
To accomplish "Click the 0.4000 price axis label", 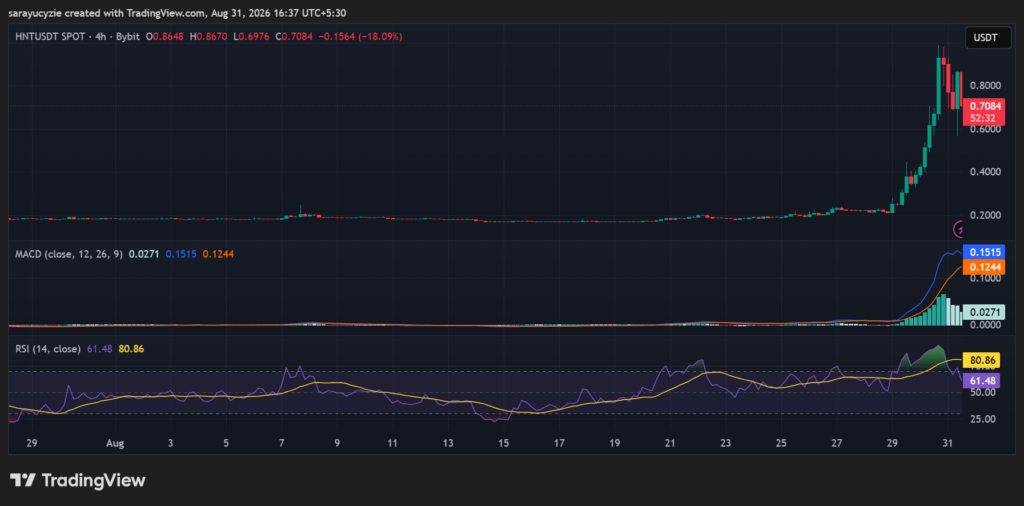I will (984, 172).
